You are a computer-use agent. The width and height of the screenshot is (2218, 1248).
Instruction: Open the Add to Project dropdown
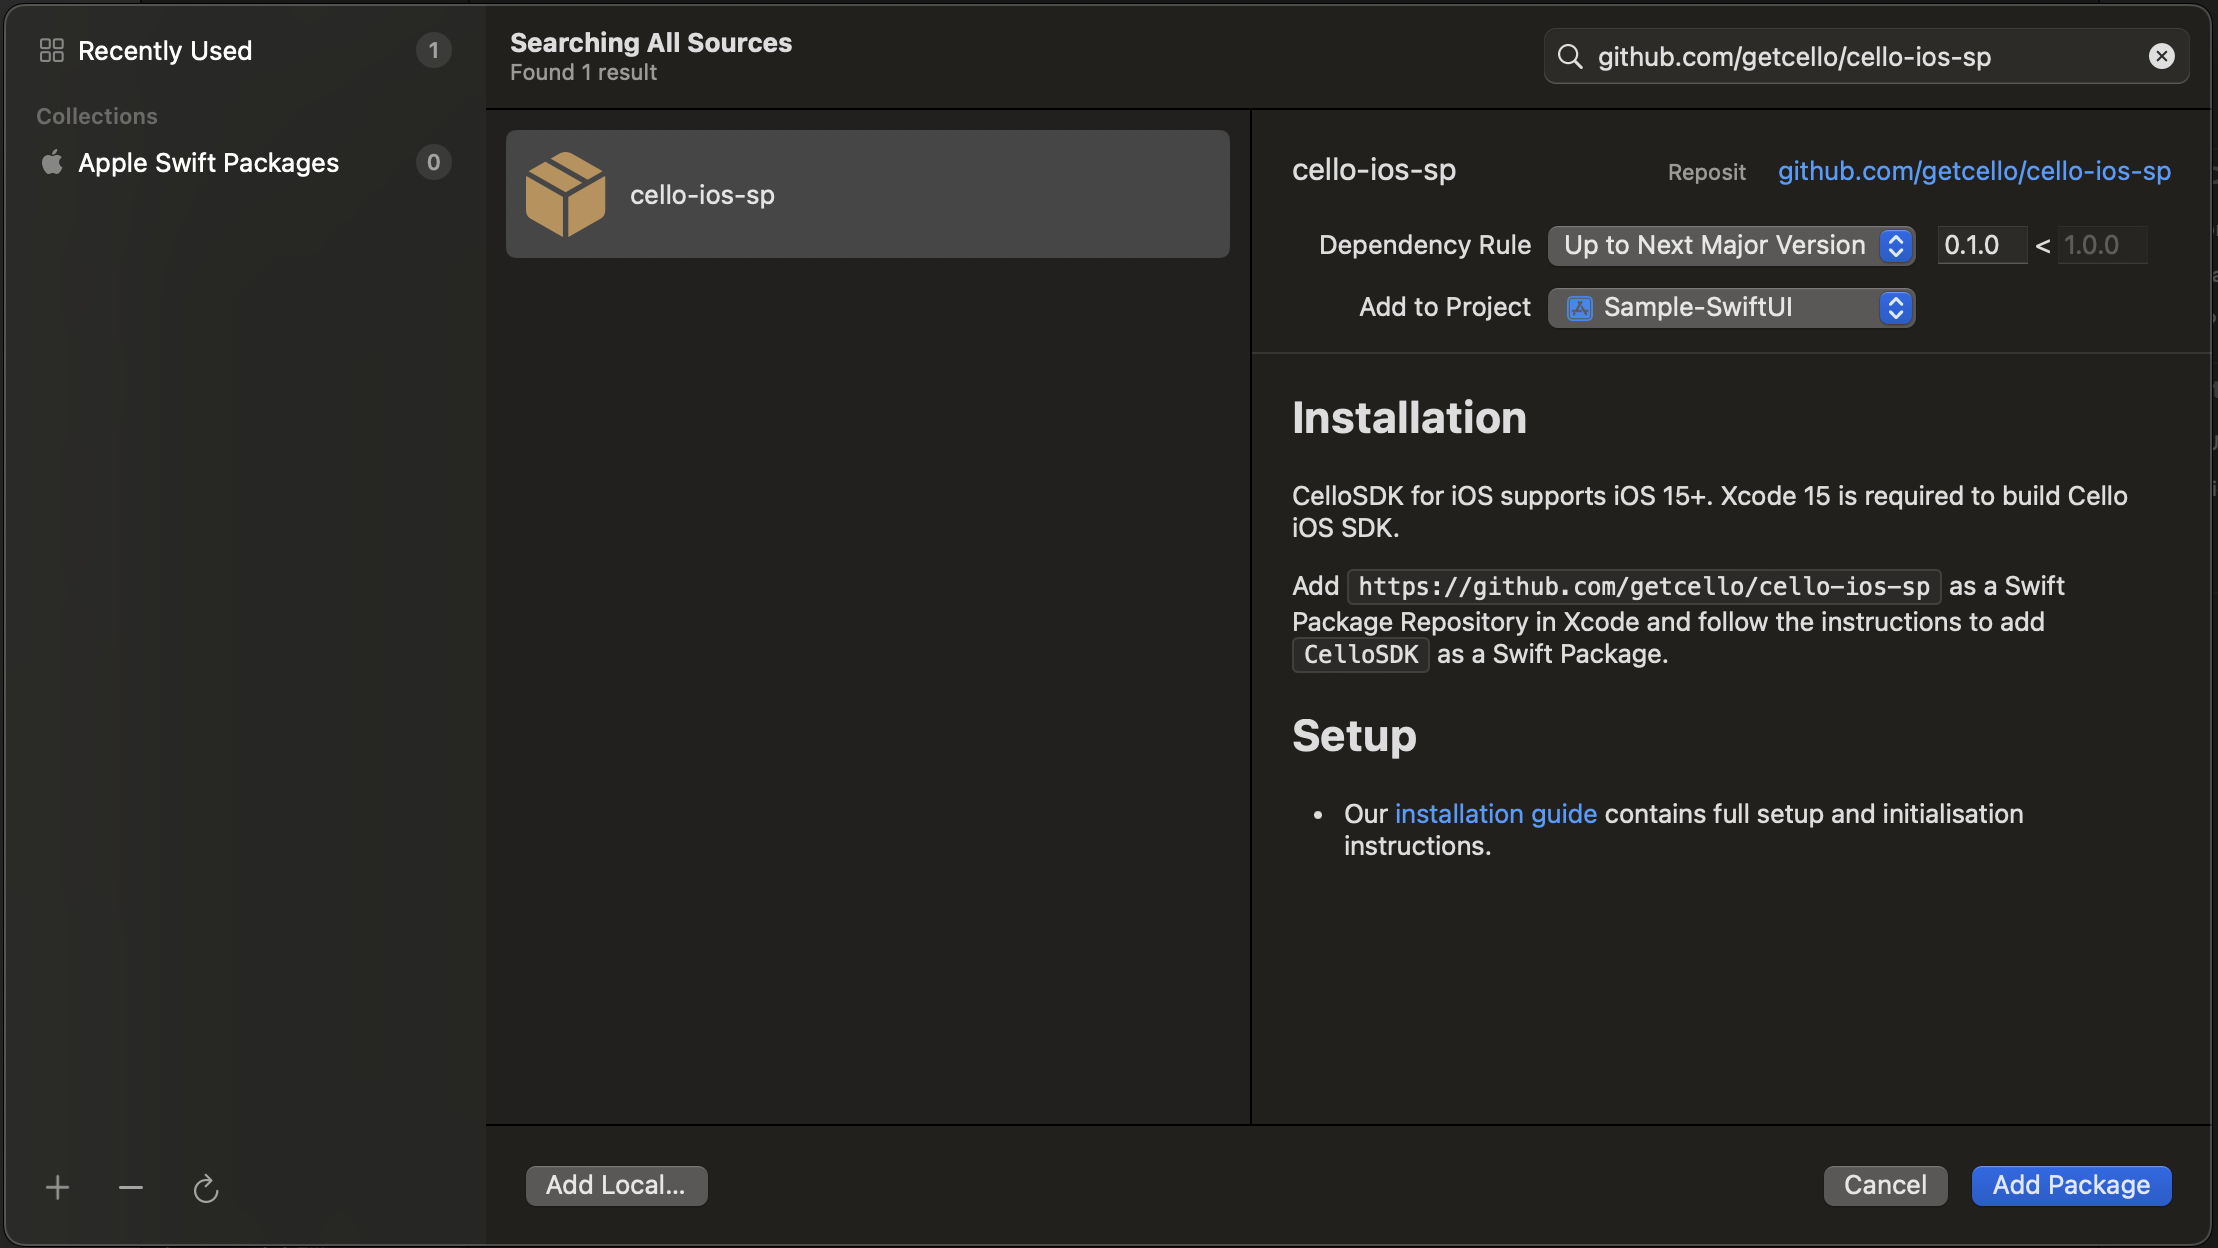[x=1731, y=307]
